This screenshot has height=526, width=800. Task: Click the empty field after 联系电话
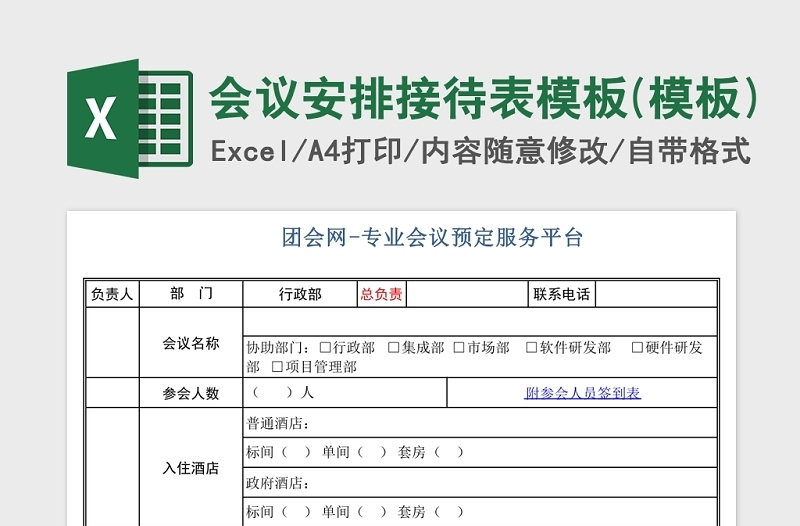(656, 294)
